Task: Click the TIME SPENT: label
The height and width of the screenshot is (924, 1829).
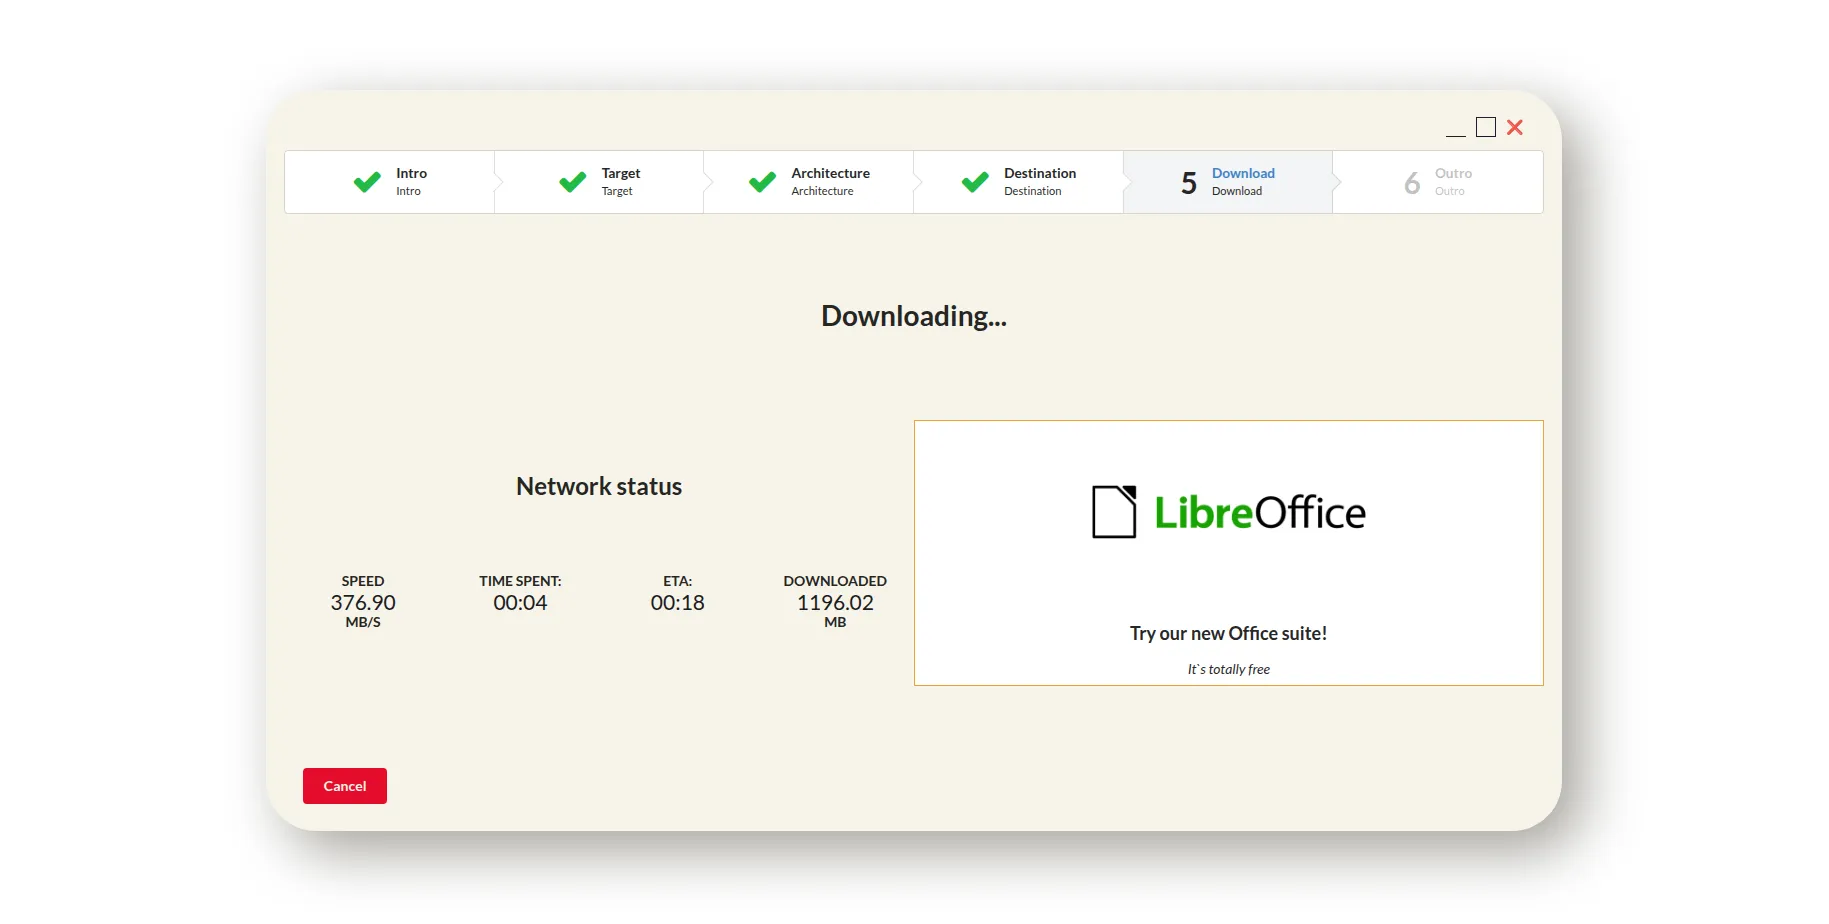Action: pyautogui.click(x=520, y=581)
